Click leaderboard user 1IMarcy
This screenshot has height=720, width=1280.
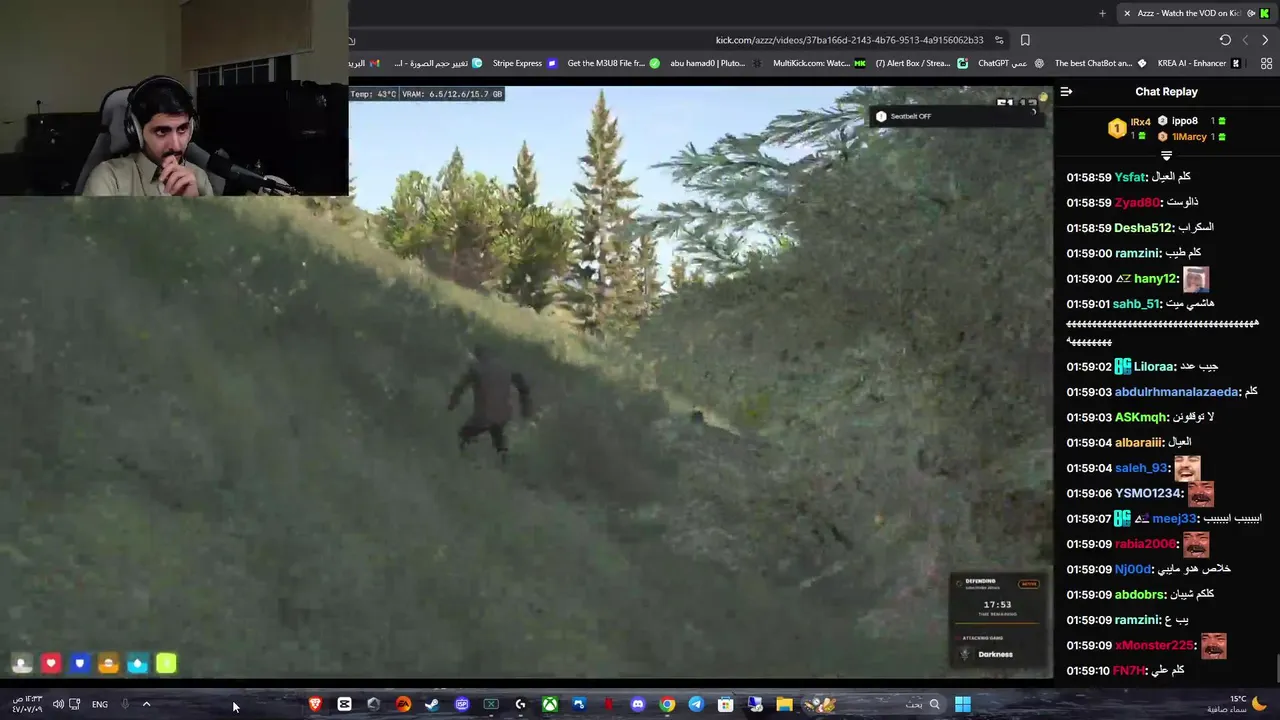click(1189, 136)
